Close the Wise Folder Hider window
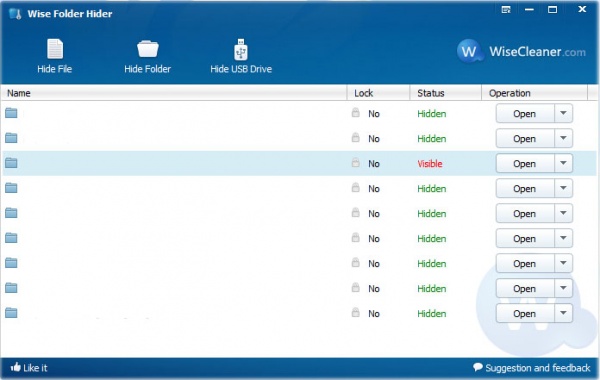600x380 pixels. [582, 9]
